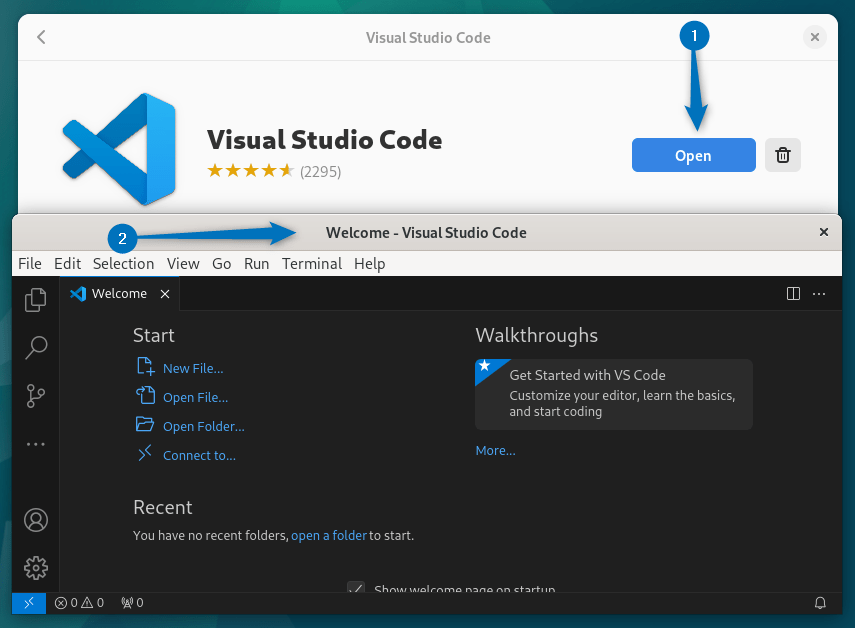Click the star rating next to 2295 reviews
855x628 pixels.
250,171
